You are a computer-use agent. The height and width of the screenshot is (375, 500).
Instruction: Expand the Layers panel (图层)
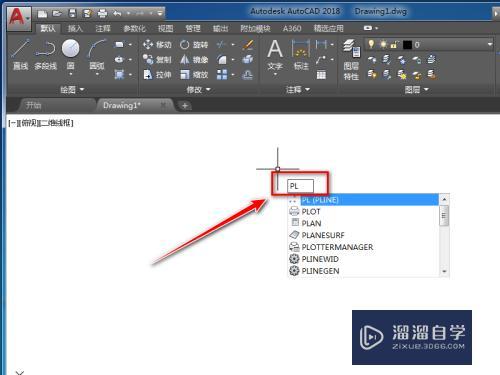[416, 90]
